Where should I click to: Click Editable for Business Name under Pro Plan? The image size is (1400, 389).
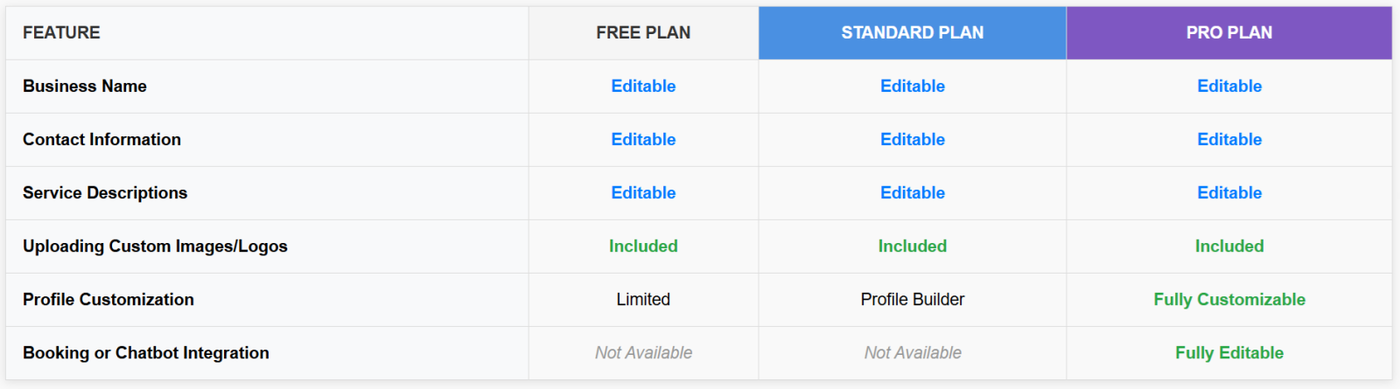[1229, 86]
